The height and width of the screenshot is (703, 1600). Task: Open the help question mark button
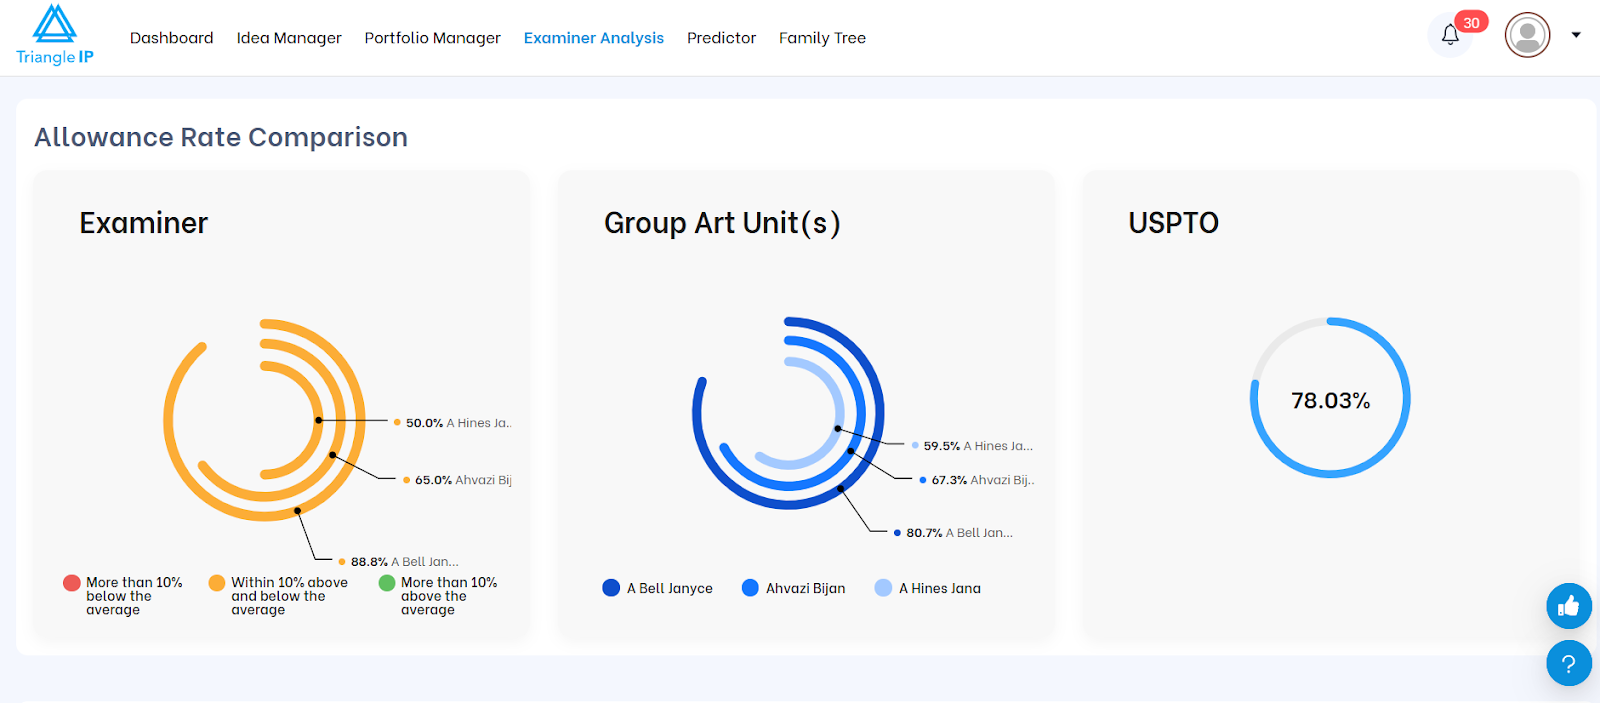(1568, 663)
